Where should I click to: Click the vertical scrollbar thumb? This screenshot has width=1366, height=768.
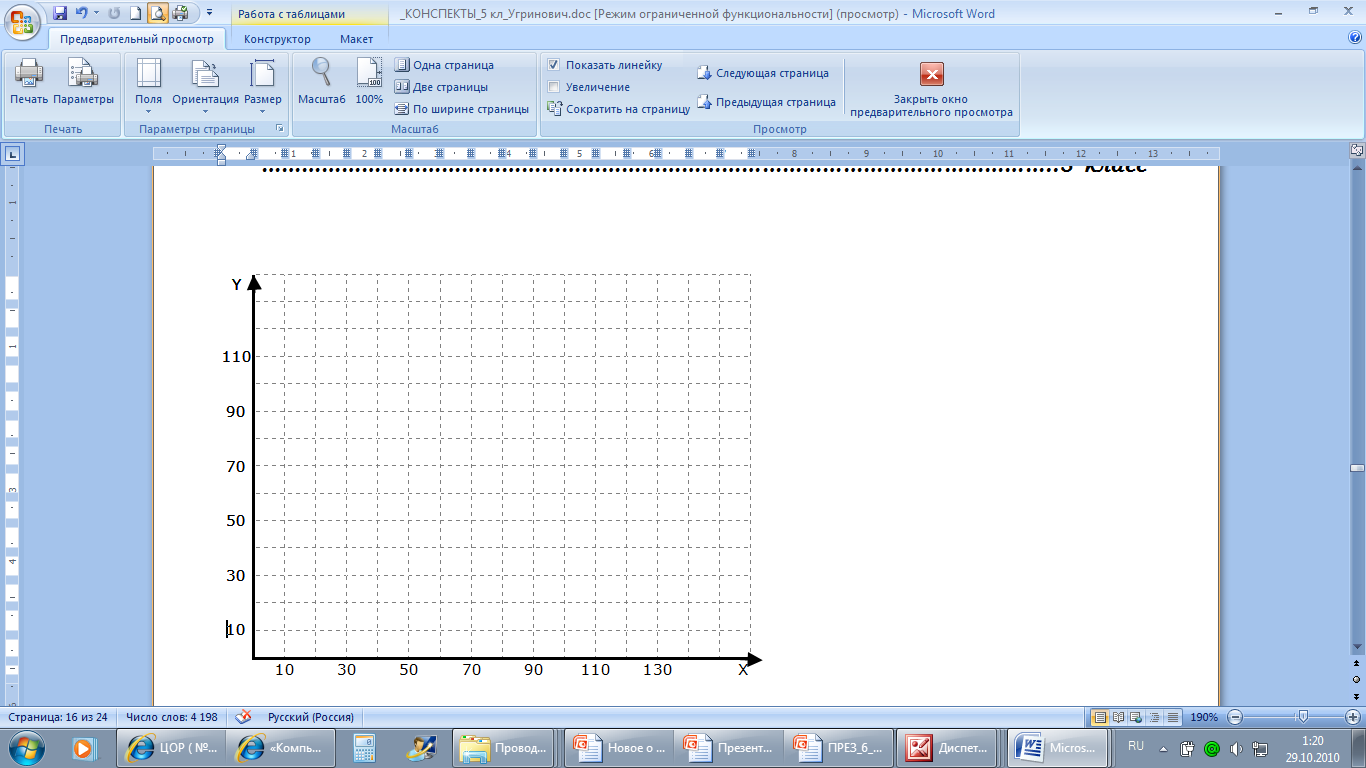point(1357,468)
